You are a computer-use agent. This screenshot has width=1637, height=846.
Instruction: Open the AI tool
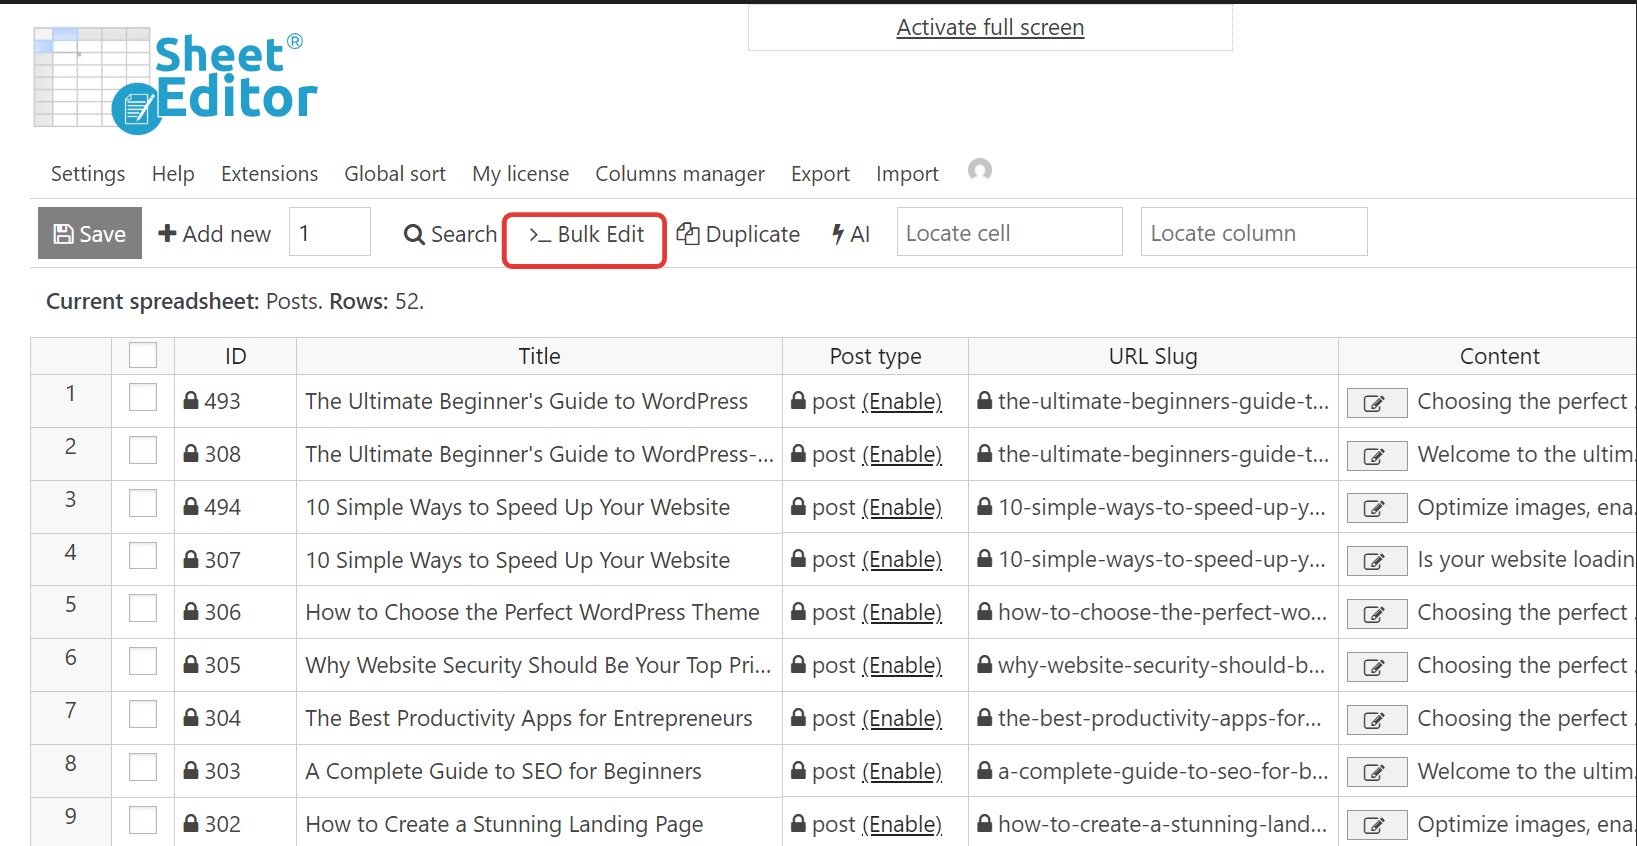click(x=851, y=233)
